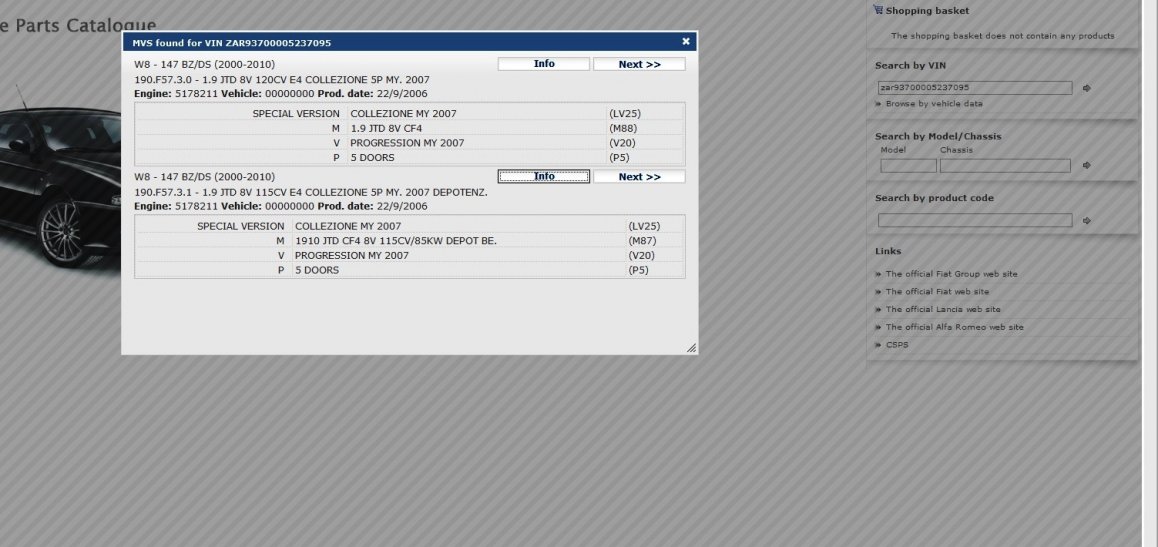Focus the Search by VIN input field

click(x=975, y=88)
